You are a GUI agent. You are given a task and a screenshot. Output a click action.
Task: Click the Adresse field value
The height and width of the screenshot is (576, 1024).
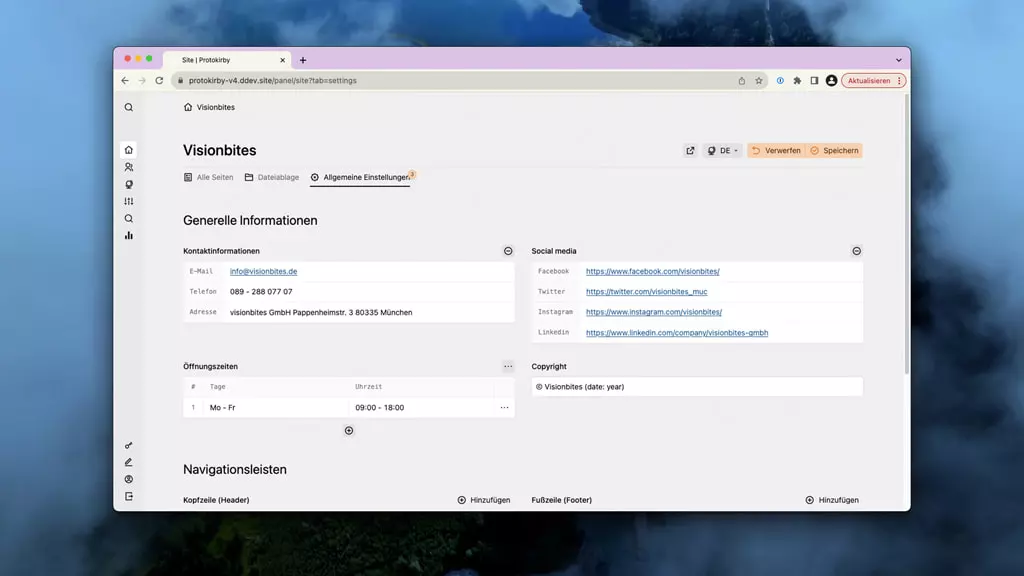point(321,312)
